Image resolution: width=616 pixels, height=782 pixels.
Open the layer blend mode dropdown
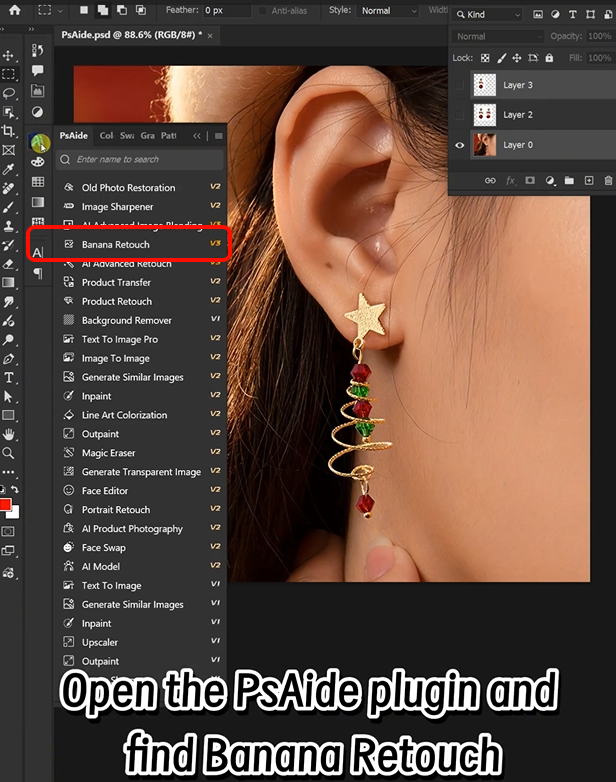point(498,36)
